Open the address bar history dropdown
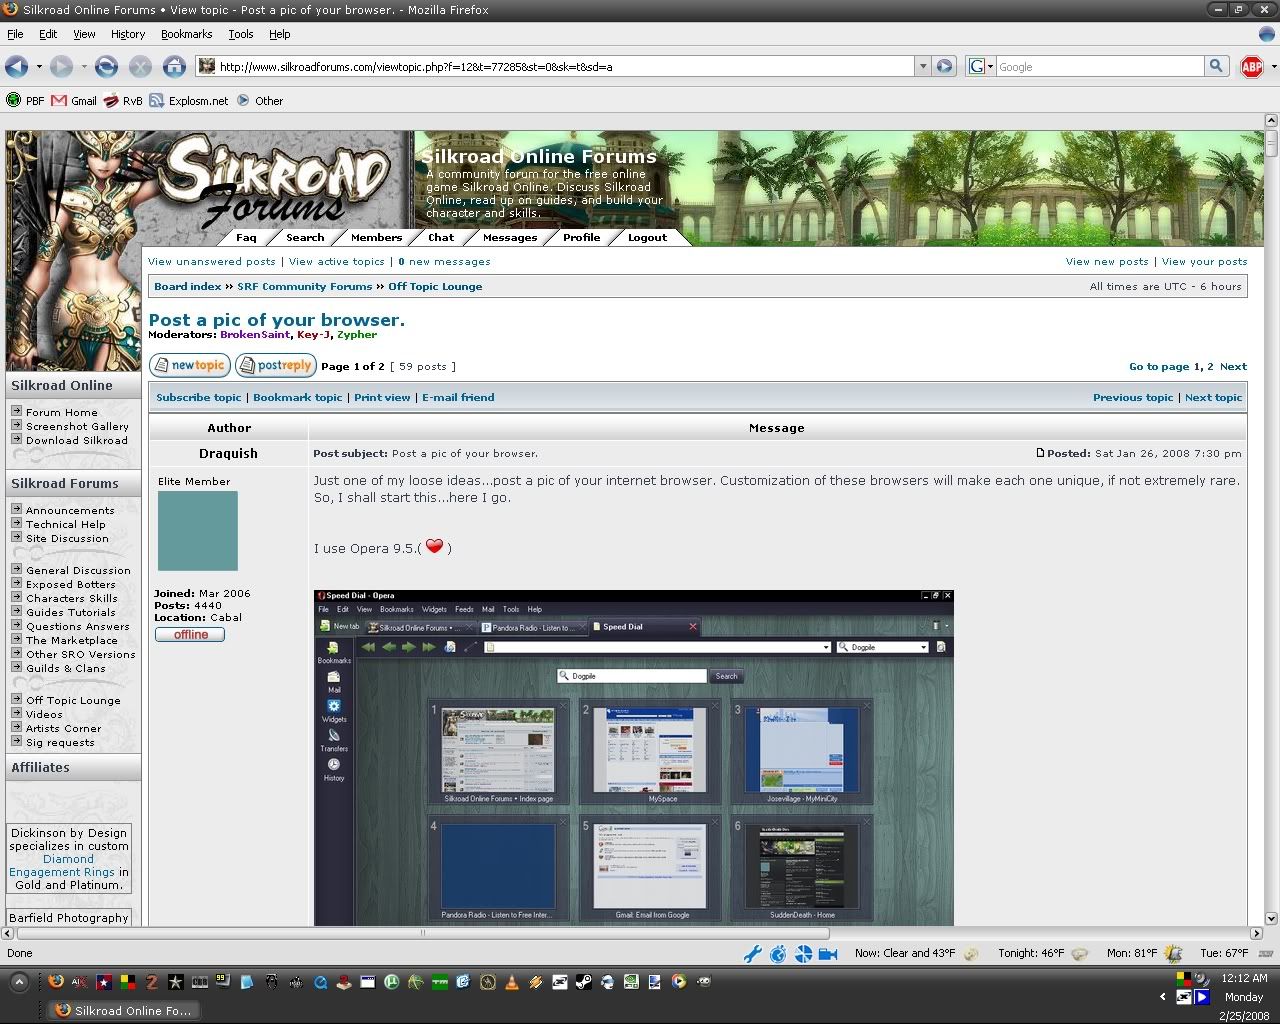1280x1024 pixels. [x=922, y=67]
